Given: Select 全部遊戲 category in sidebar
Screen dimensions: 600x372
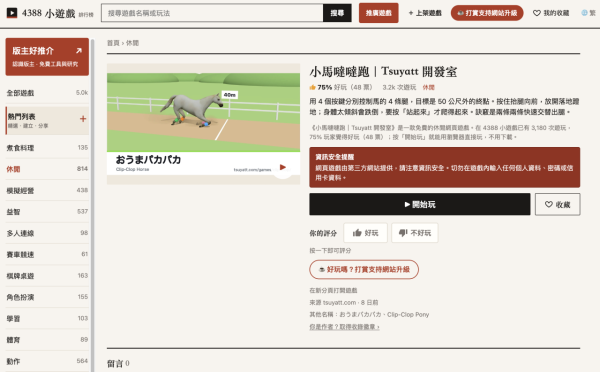Looking at the screenshot, I should click(x=47, y=93).
